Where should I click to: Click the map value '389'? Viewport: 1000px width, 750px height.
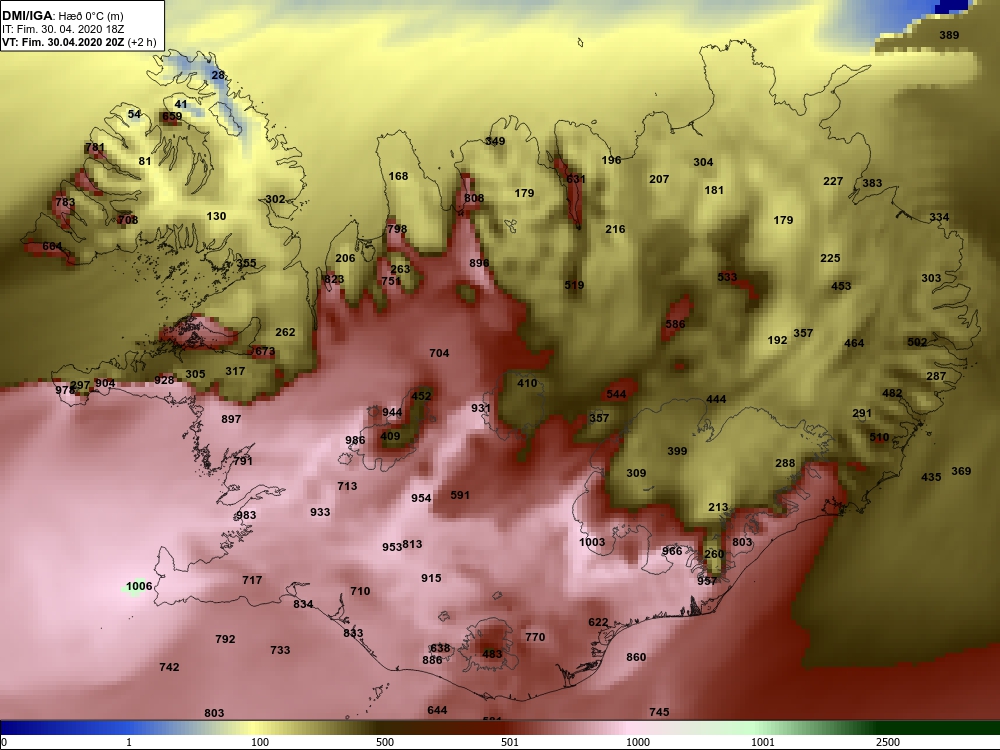(x=949, y=35)
